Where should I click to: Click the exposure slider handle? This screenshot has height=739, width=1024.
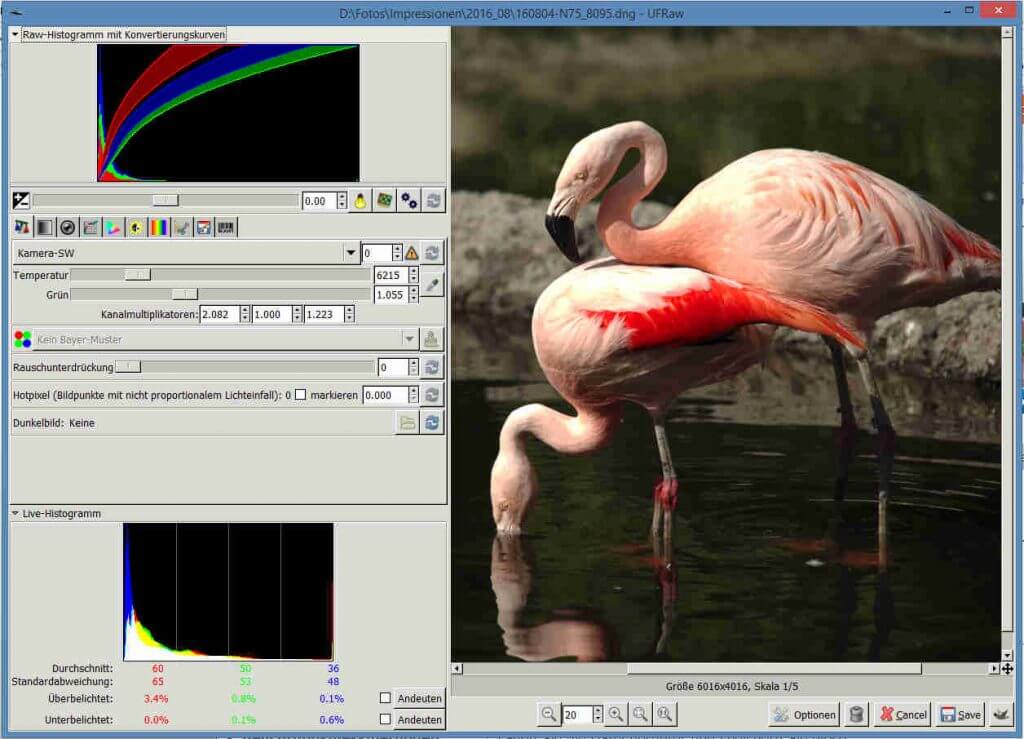pyautogui.click(x=165, y=200)
